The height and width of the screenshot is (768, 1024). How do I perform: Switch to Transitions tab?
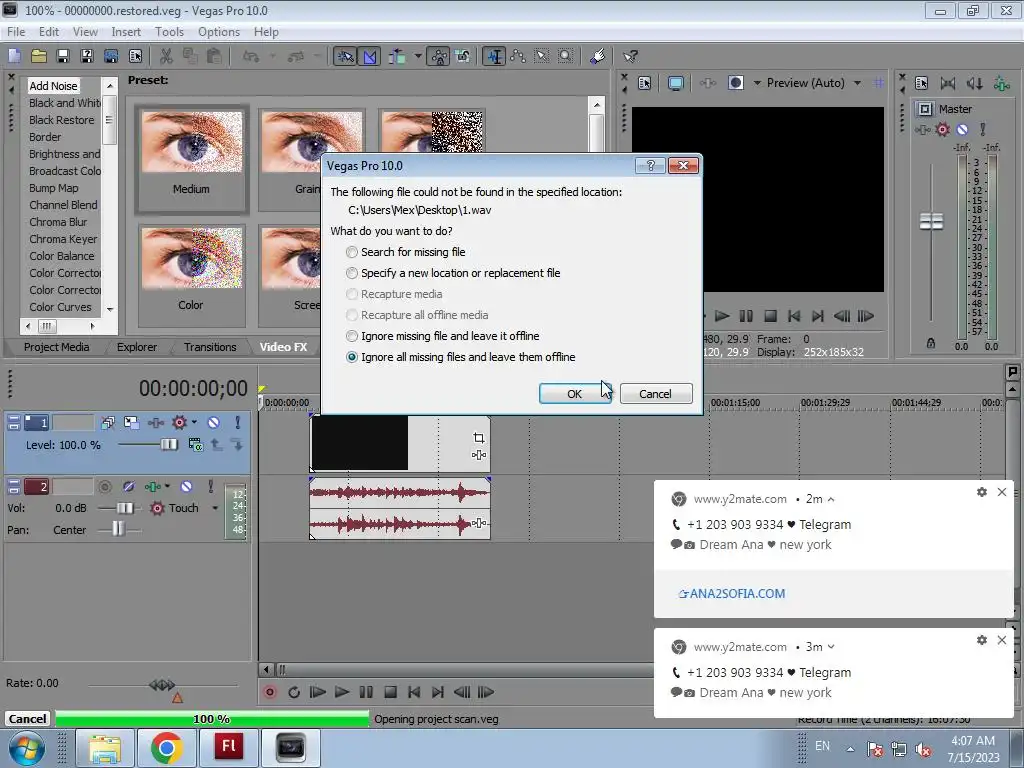[210, 347]
